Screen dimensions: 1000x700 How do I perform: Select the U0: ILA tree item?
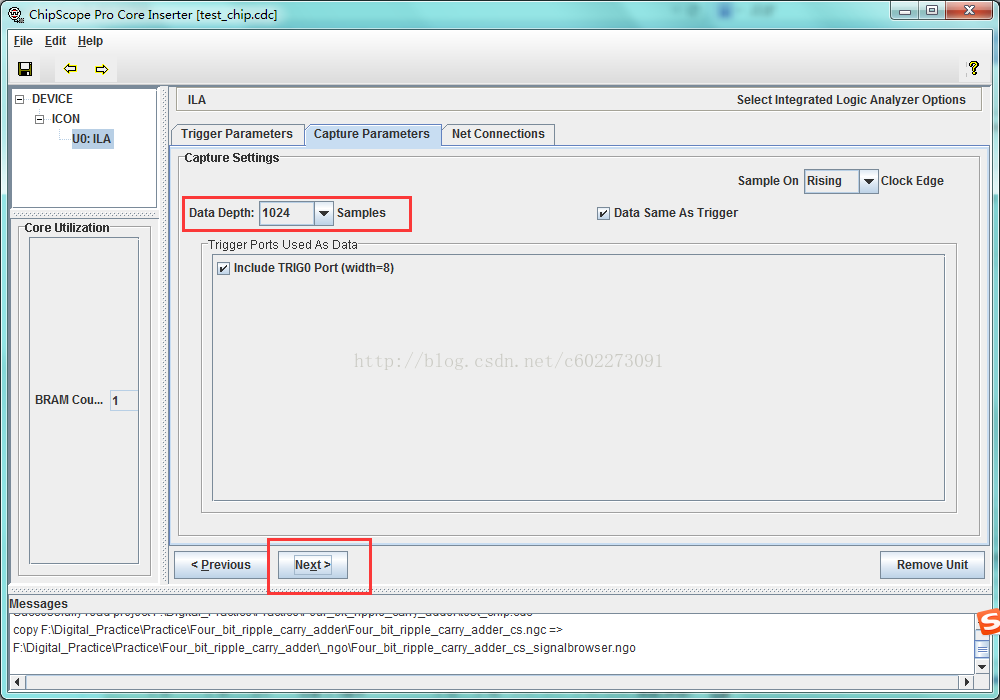pos(92,138)
